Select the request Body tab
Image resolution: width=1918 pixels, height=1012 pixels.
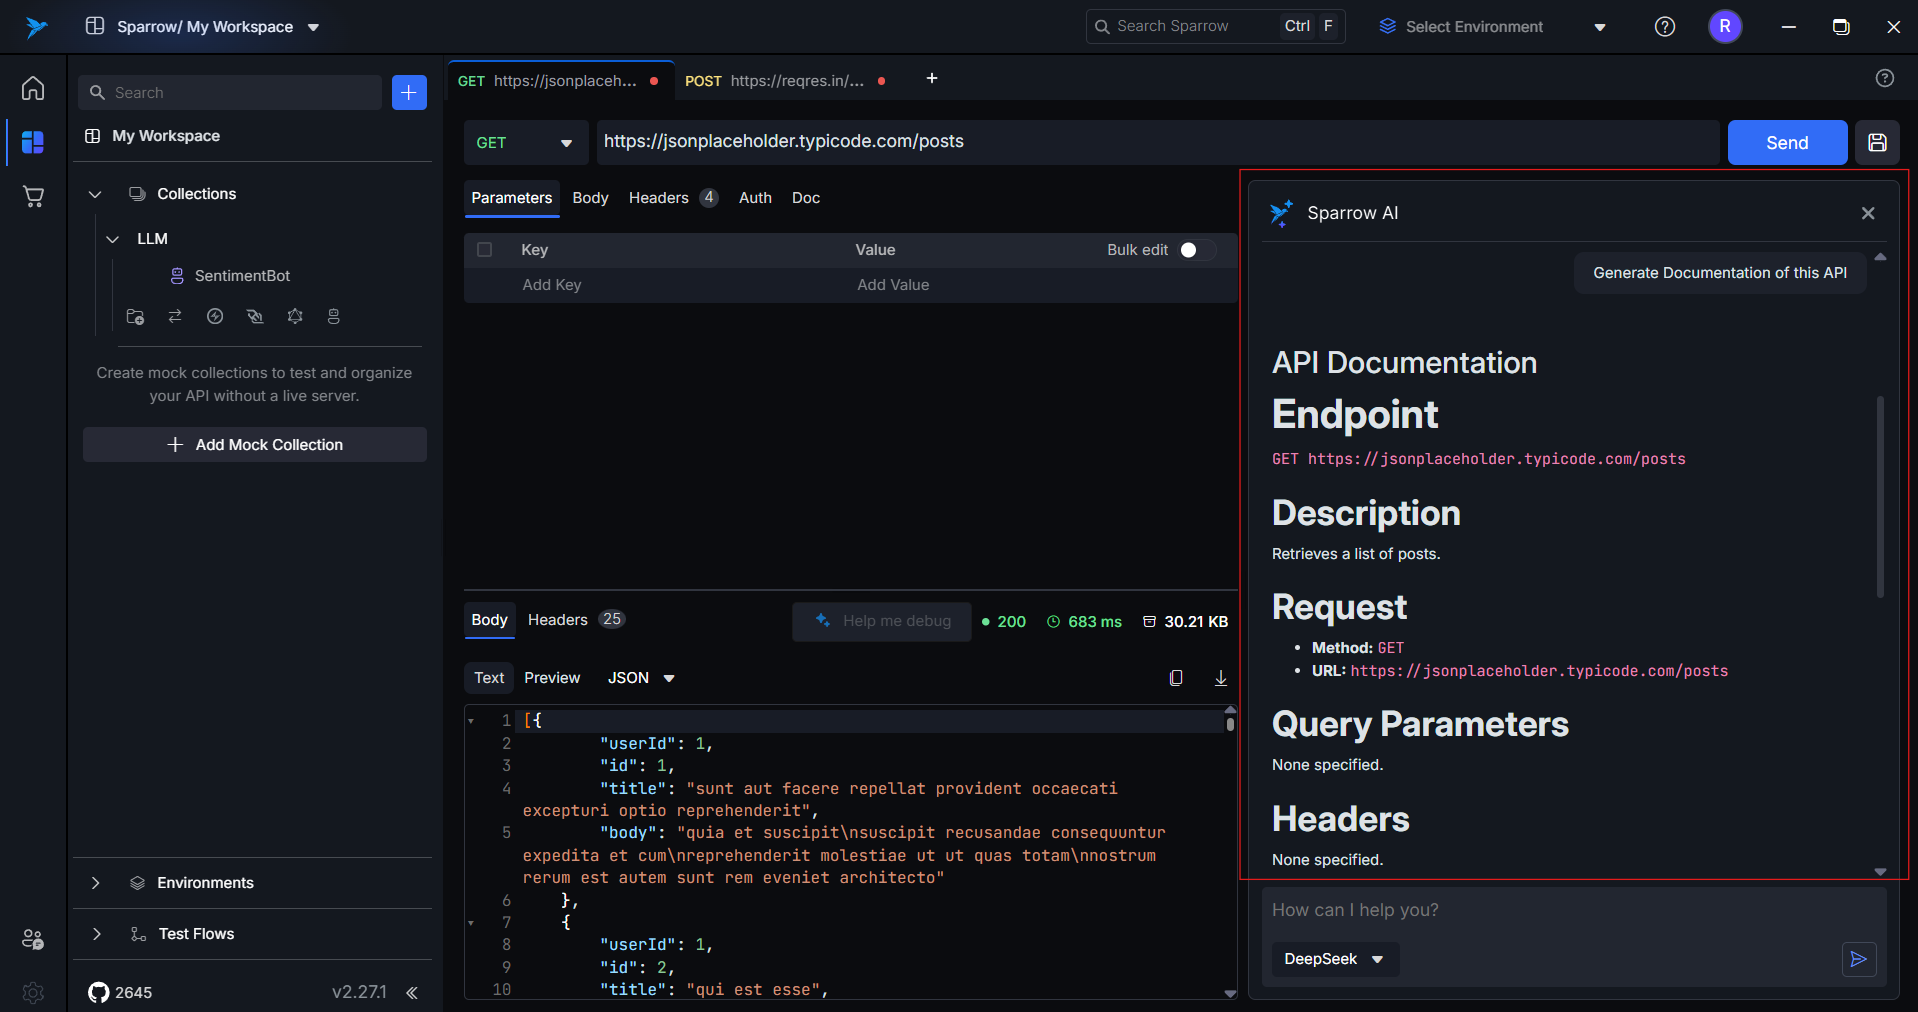[x=590, y=198]
